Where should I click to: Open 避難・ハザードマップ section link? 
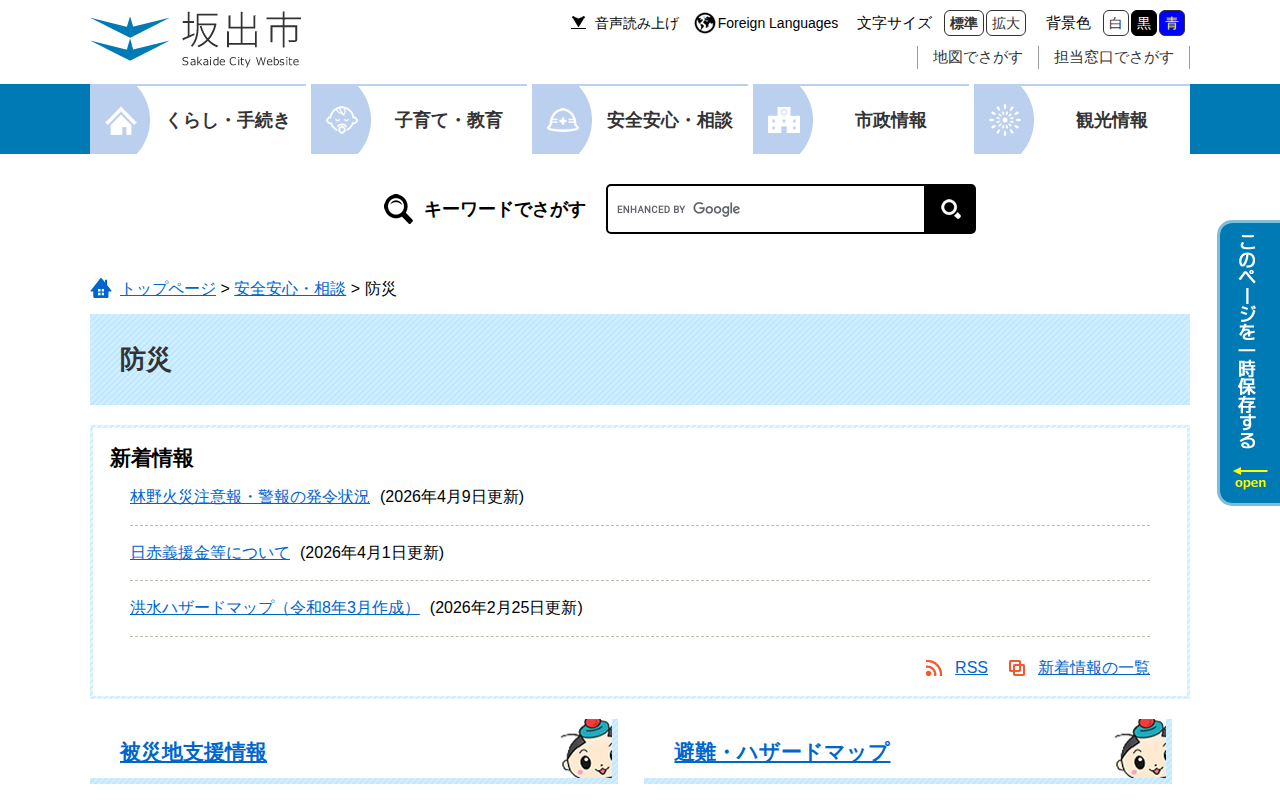coord(782,752)
